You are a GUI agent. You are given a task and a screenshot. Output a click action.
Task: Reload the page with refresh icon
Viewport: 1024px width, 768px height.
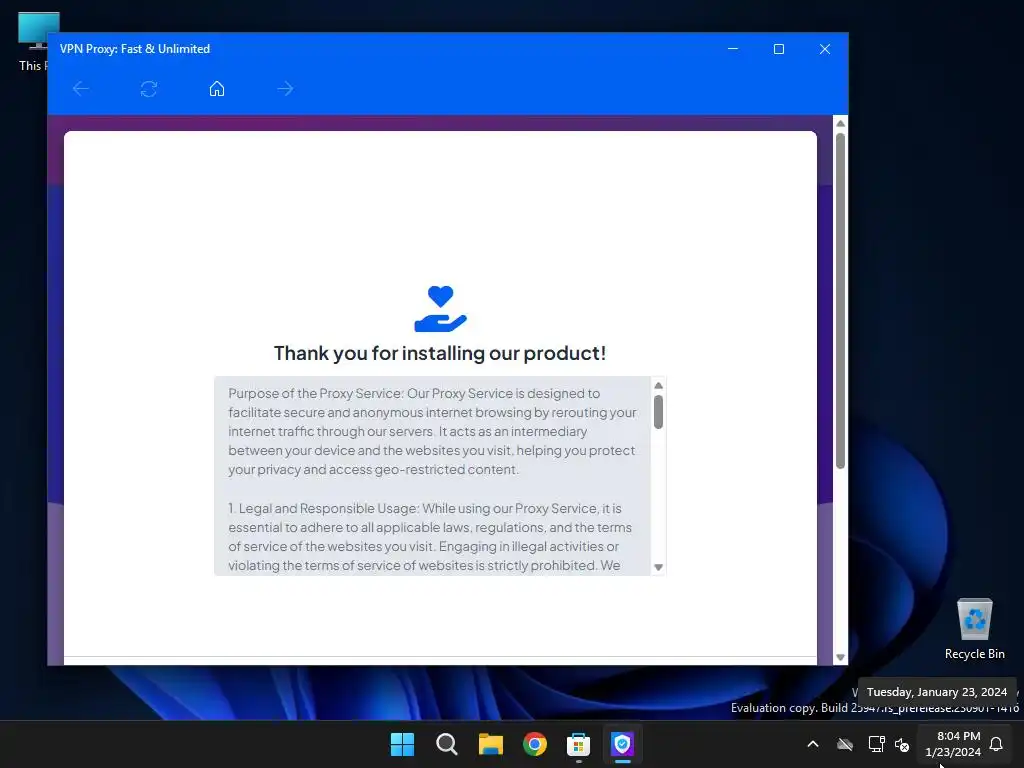point(149,89)
